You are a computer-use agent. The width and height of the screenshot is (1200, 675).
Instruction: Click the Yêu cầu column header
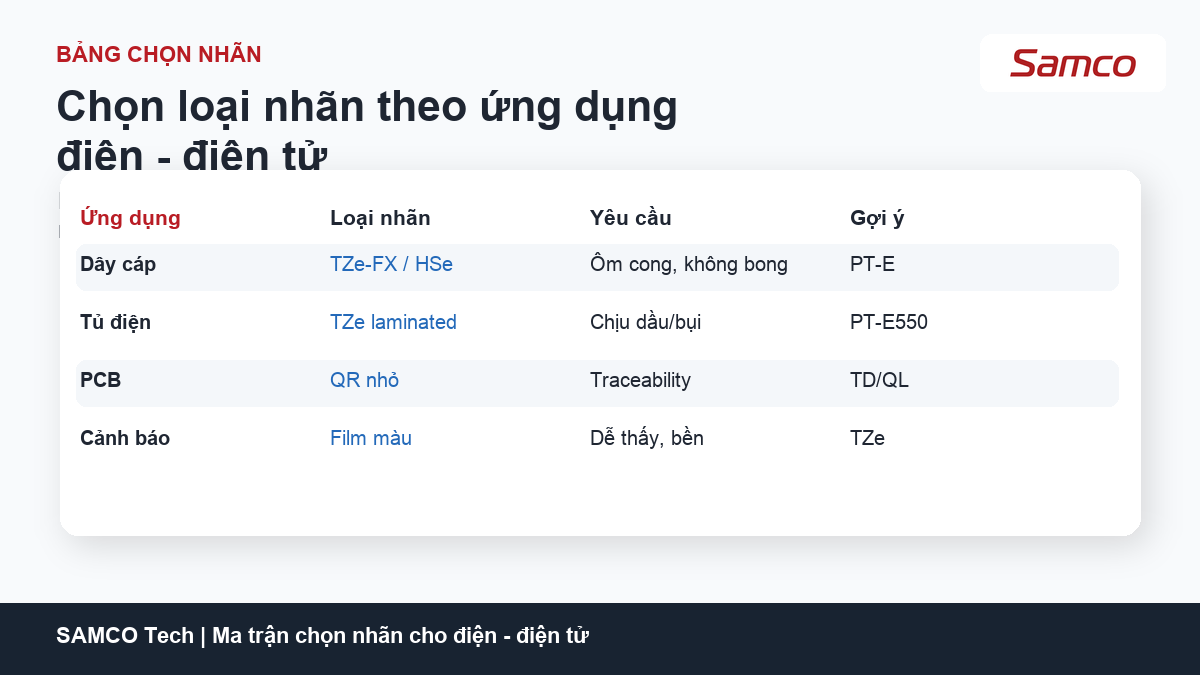click(x=631, y=218)
